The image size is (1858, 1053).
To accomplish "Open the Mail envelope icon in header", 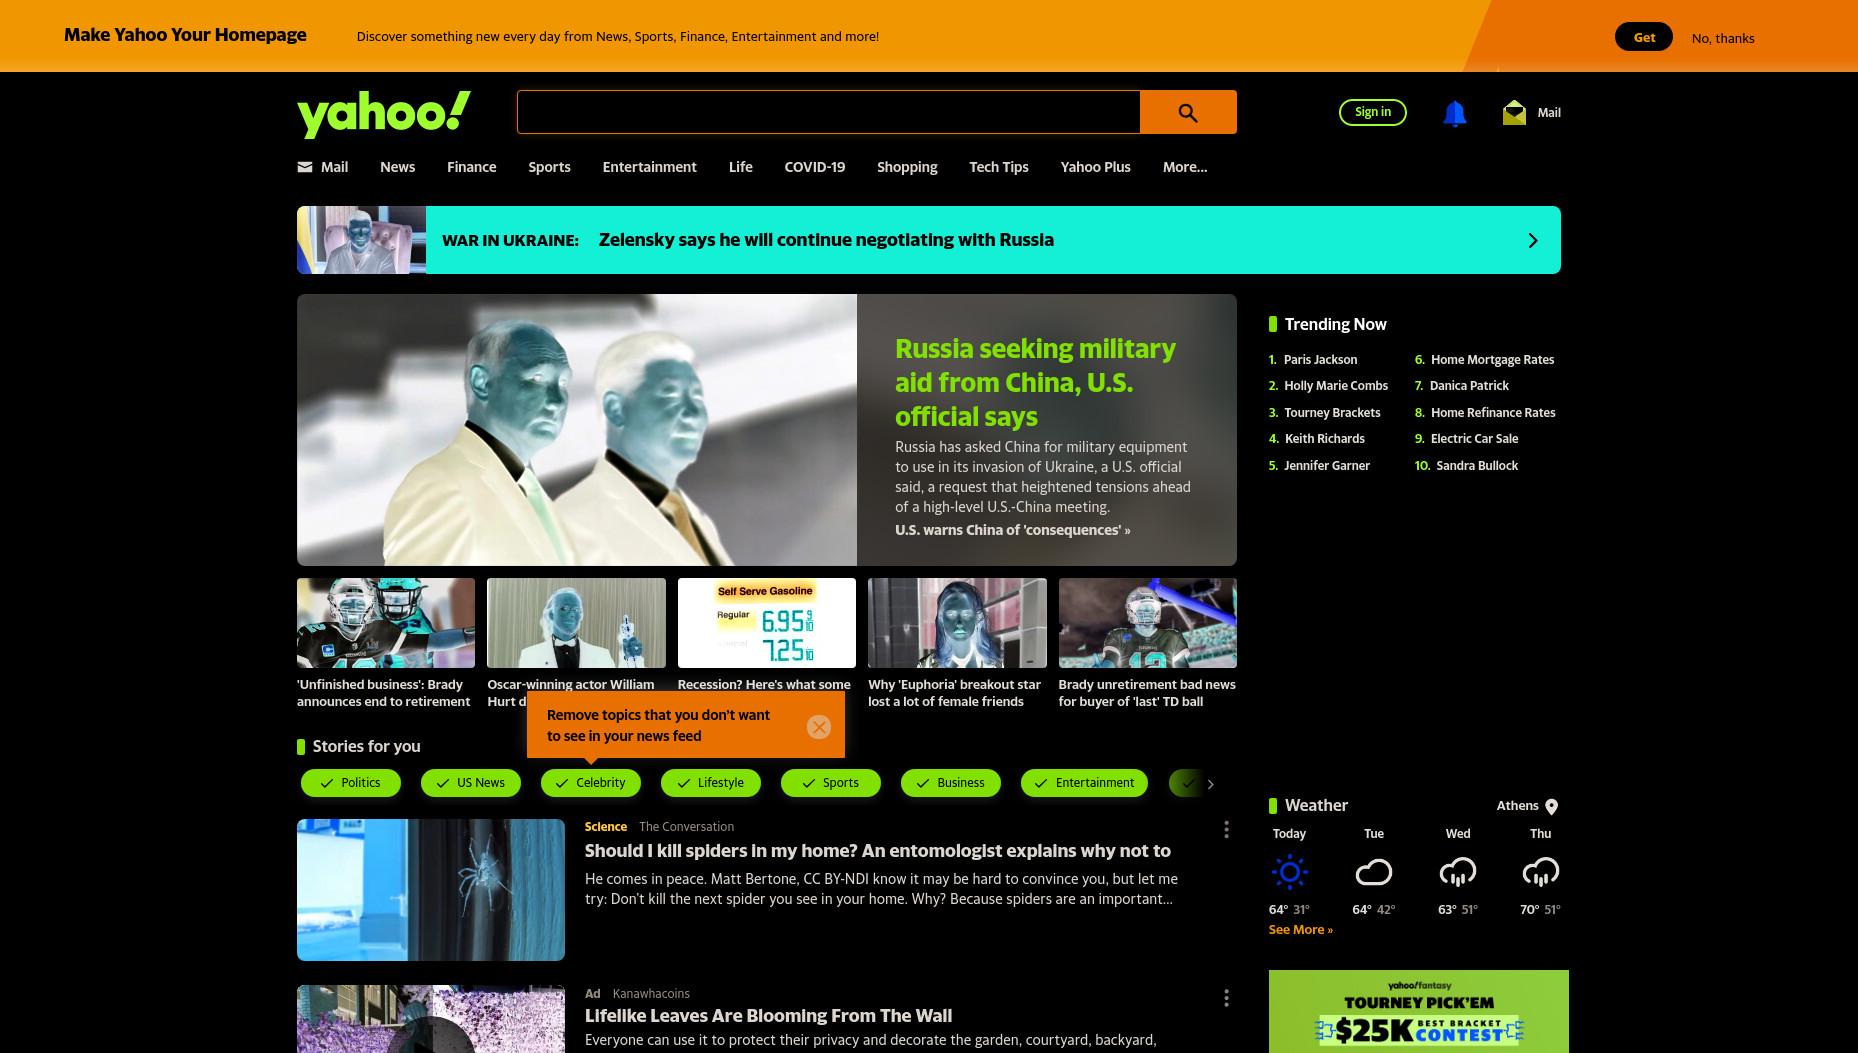I will tap(1514, 112).
